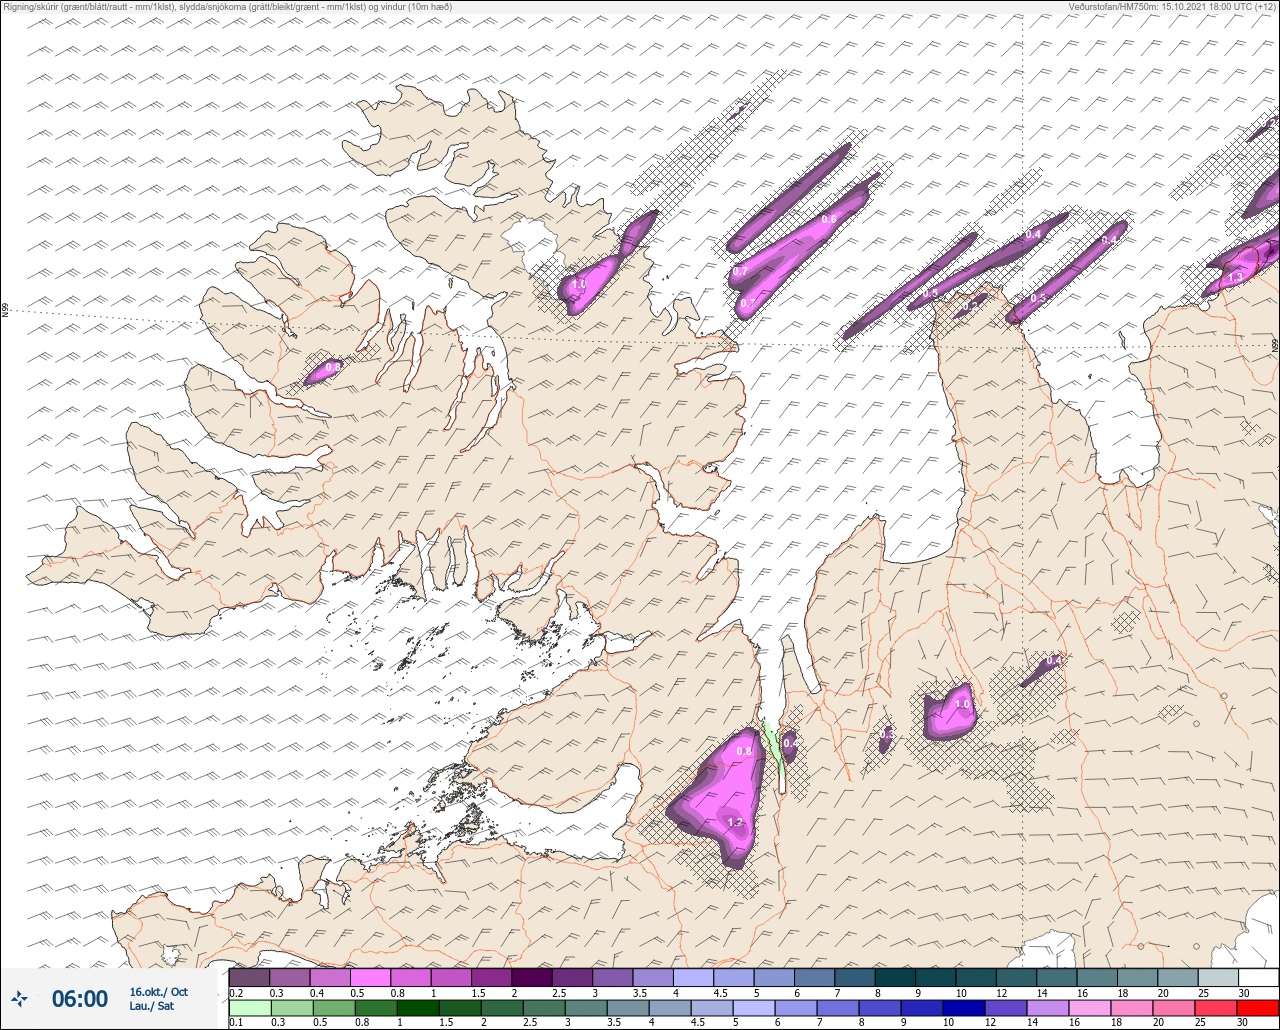The height and width of the screenshot is (1030, 1280).
Task: Select the 25–30 light grey swatch in upper legend
Action: (1218, 977)
